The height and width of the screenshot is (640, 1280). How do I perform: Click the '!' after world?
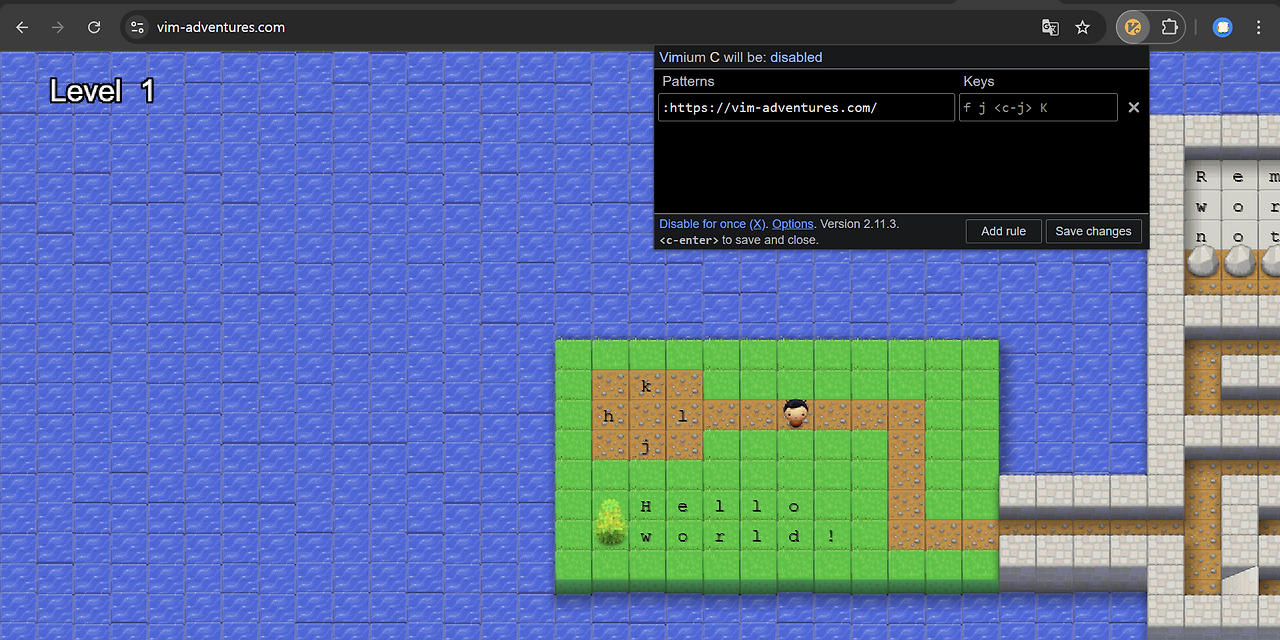tap(831, 536)
